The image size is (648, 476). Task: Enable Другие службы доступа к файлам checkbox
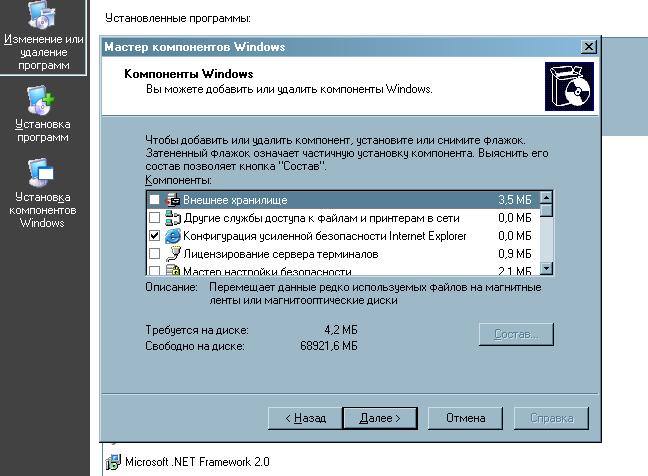click(155, 218)
